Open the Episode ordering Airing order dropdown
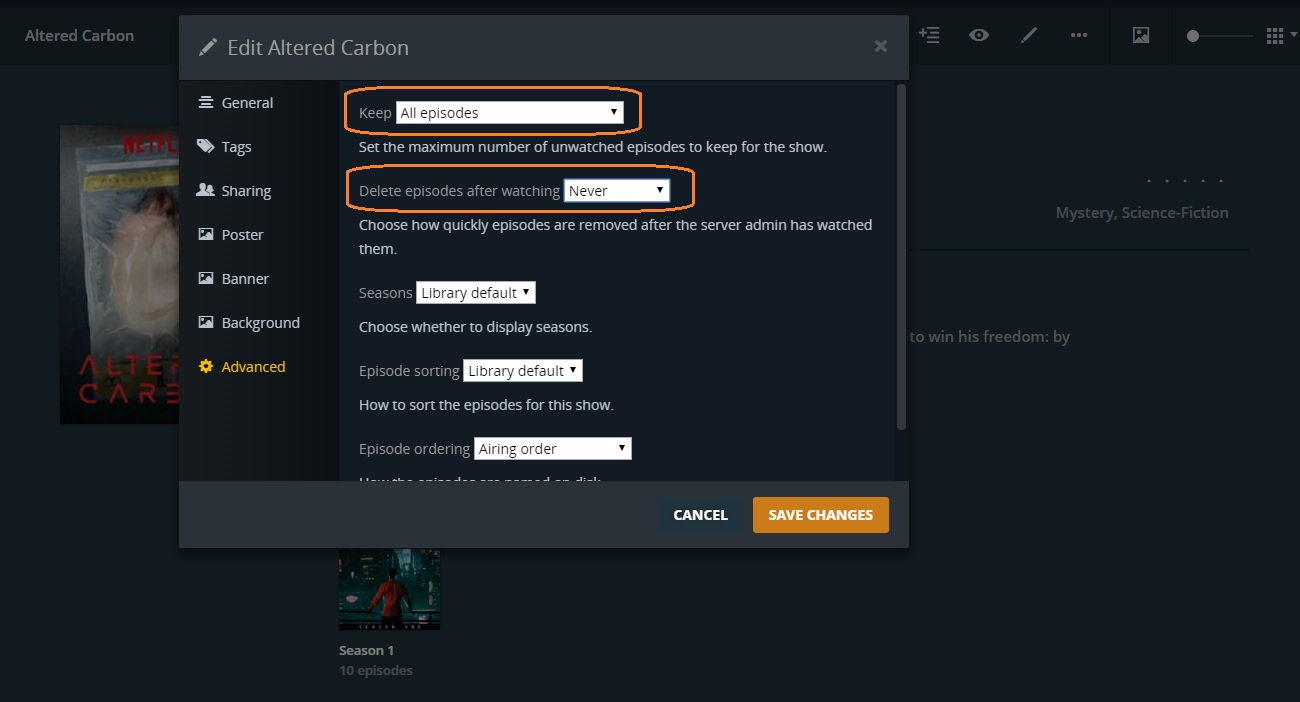This screenshot has height=702, width=1300. (x=553, y=449)
